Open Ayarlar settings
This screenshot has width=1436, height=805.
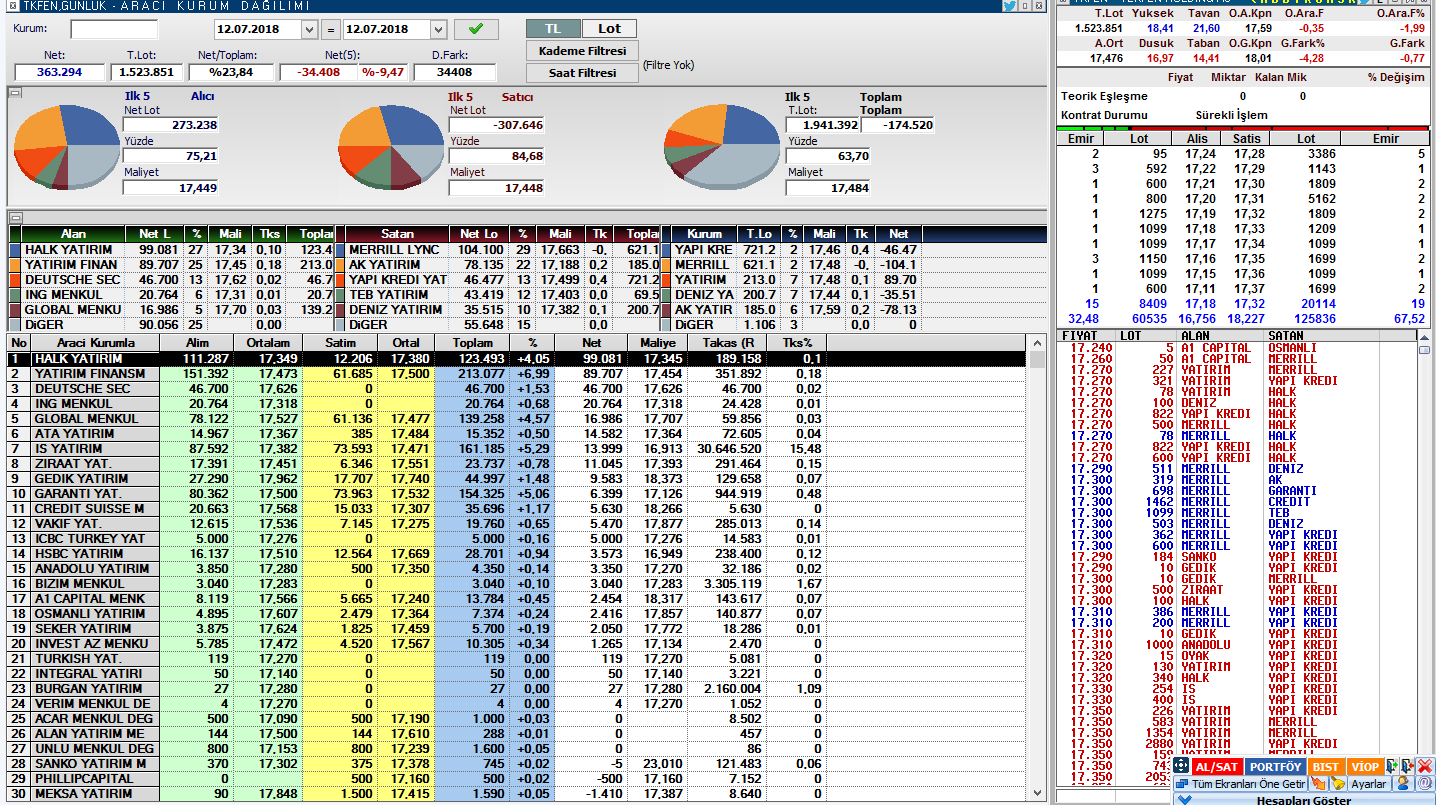(x=1369, y=784)
